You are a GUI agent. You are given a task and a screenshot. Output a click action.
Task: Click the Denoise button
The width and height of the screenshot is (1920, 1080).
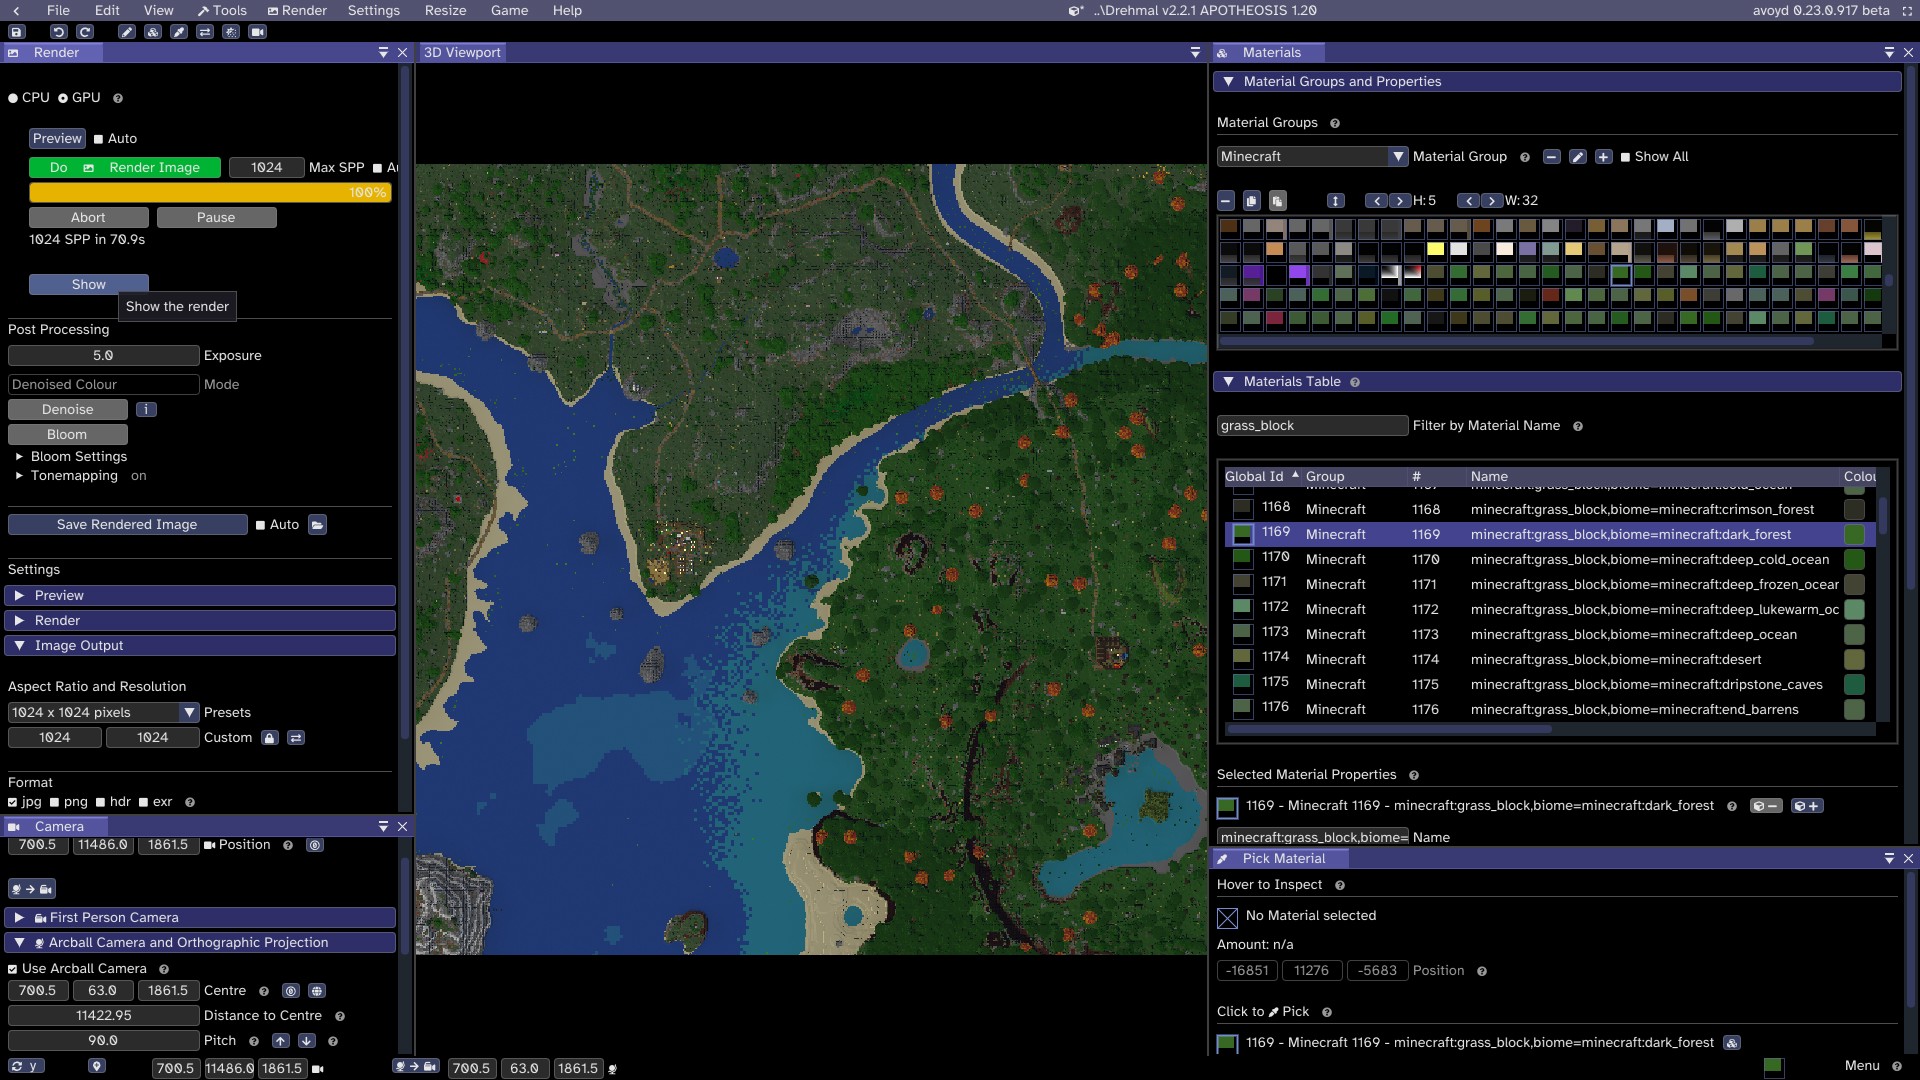point(68,410)
